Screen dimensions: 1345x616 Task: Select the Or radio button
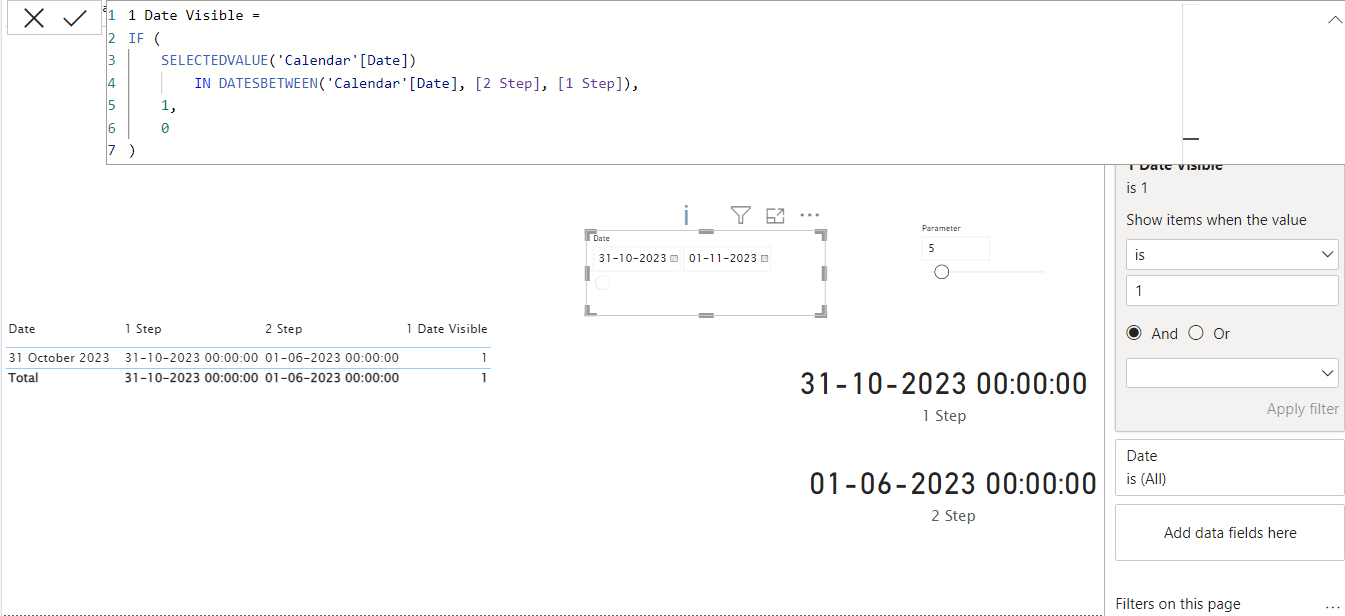tap(1196, 333)
